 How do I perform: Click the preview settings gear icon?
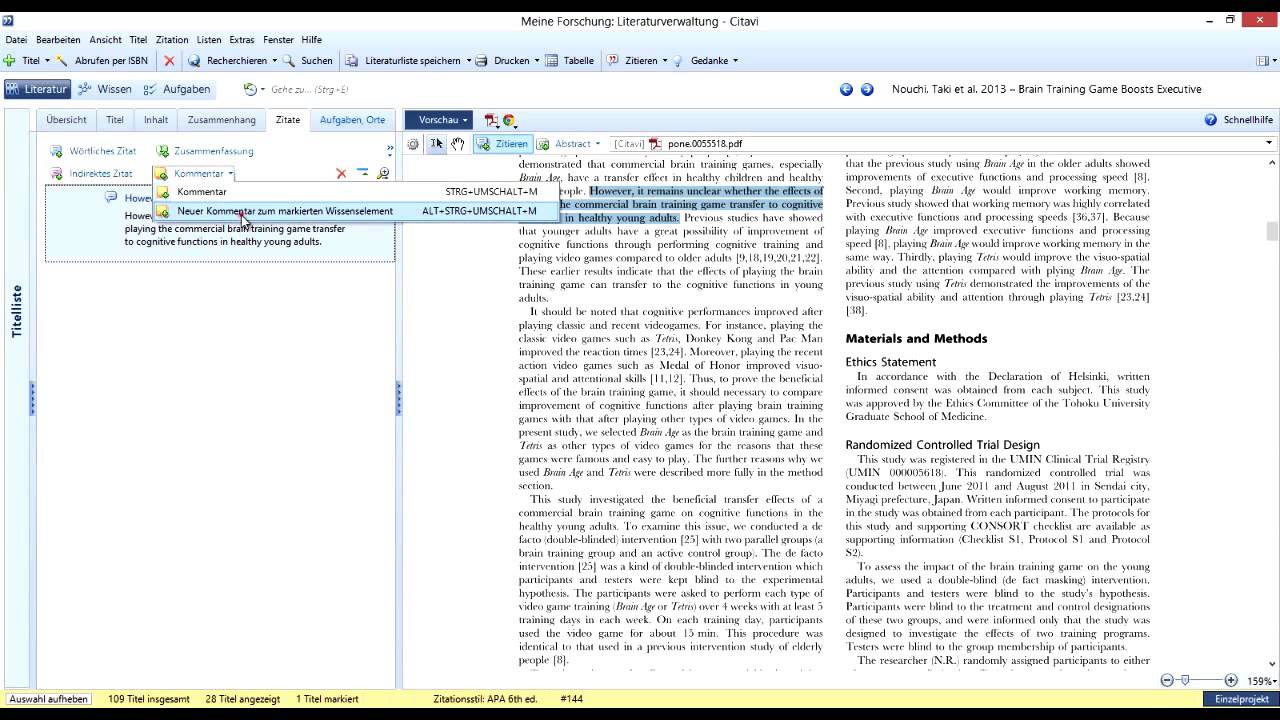[413, 144]
